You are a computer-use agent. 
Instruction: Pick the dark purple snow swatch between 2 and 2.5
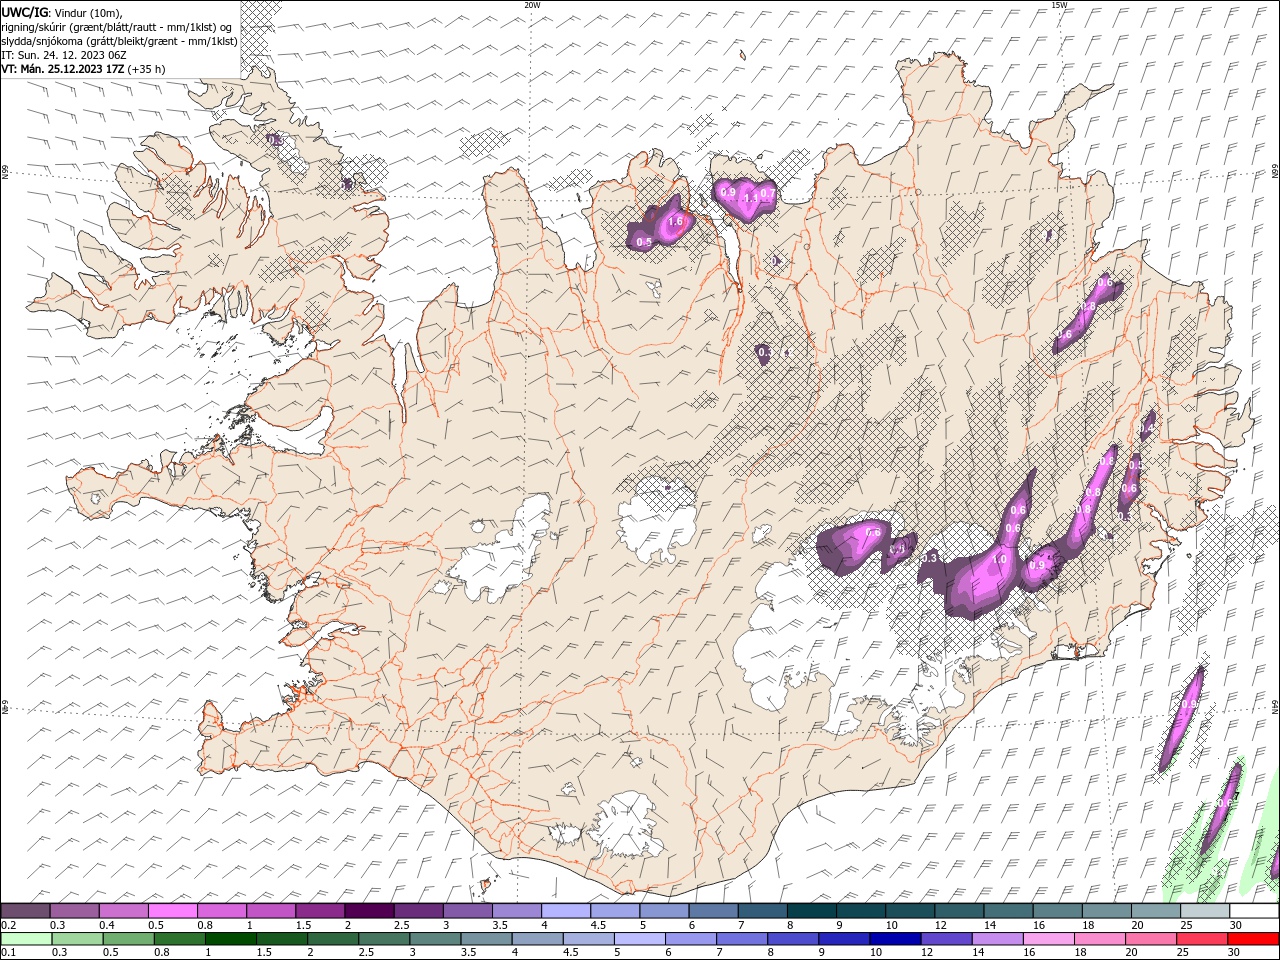(x=369, y=910)
